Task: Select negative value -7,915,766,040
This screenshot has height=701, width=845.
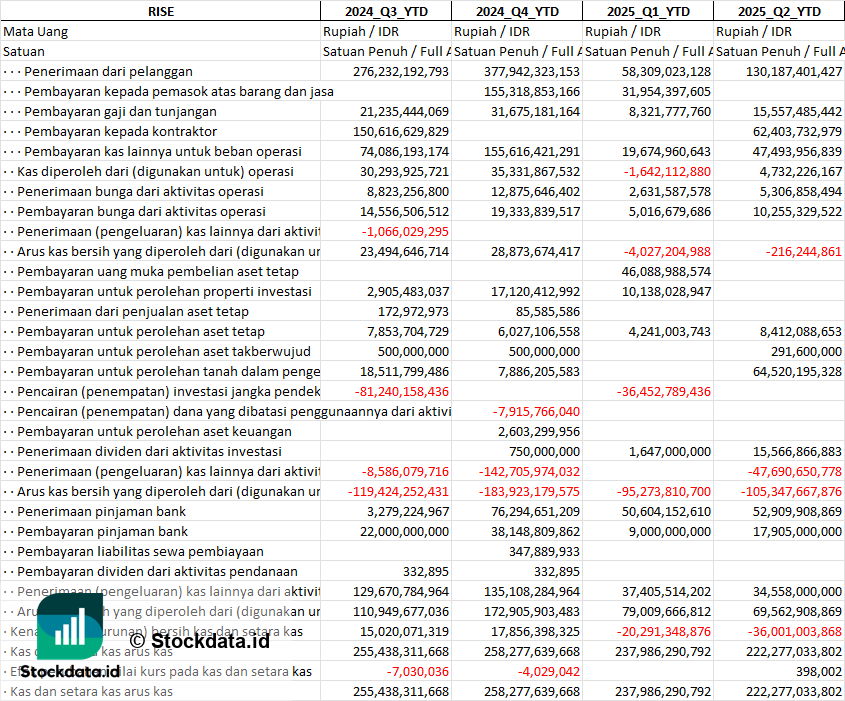Action: 536,411
